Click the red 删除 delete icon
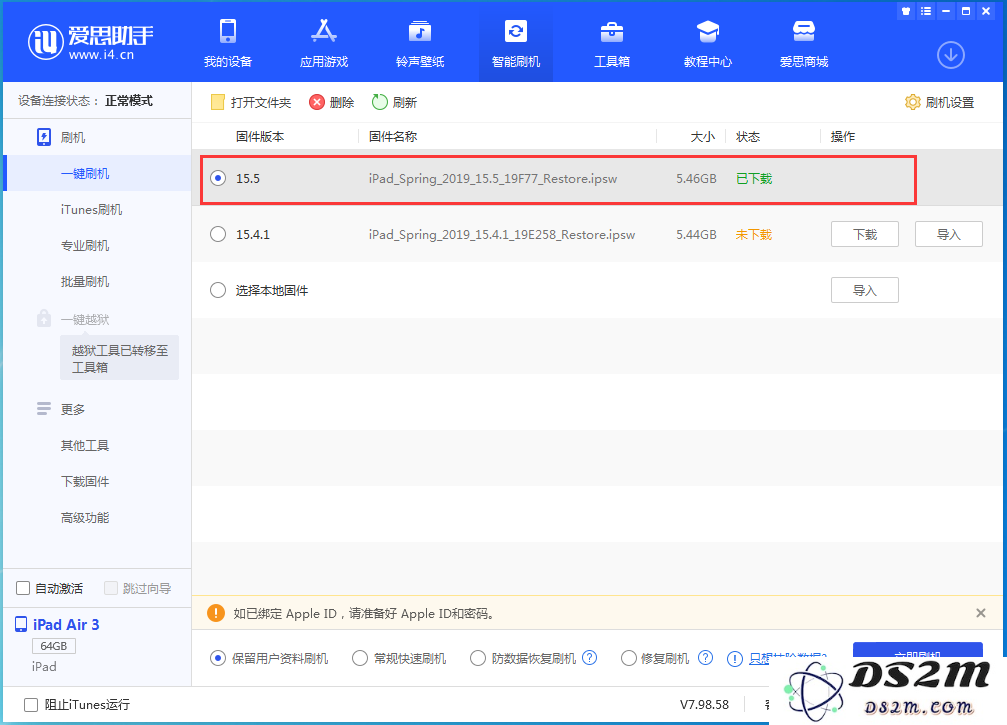The image size is (1007, 725). point(317,102)
